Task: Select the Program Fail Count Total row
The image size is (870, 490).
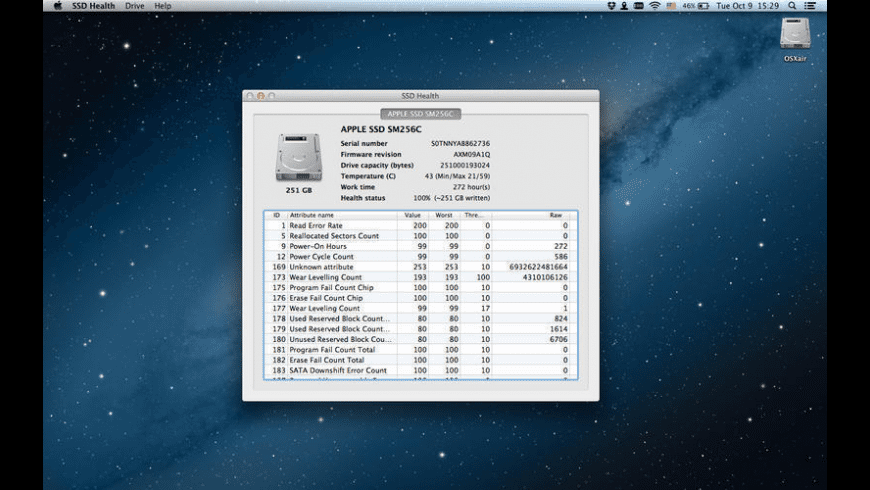Action: [x=421, y=350]
